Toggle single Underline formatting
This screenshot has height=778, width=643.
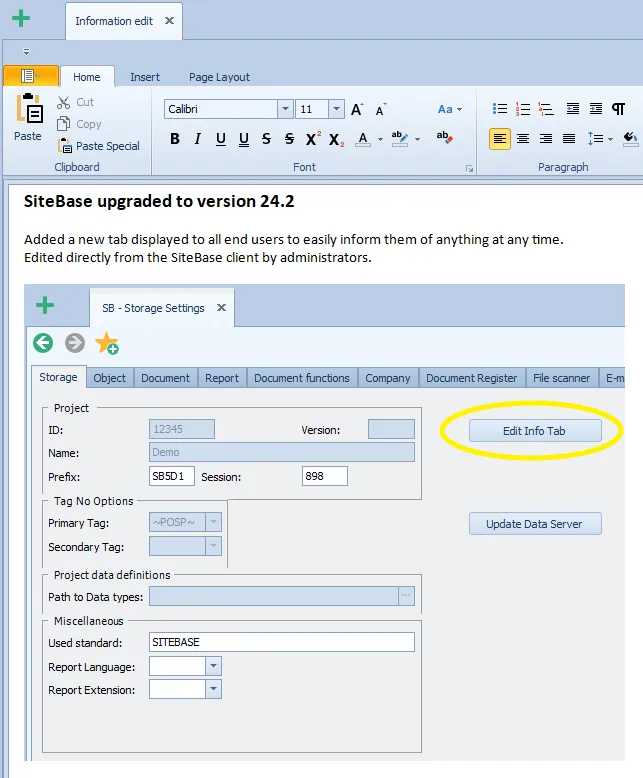click(221, 139)
